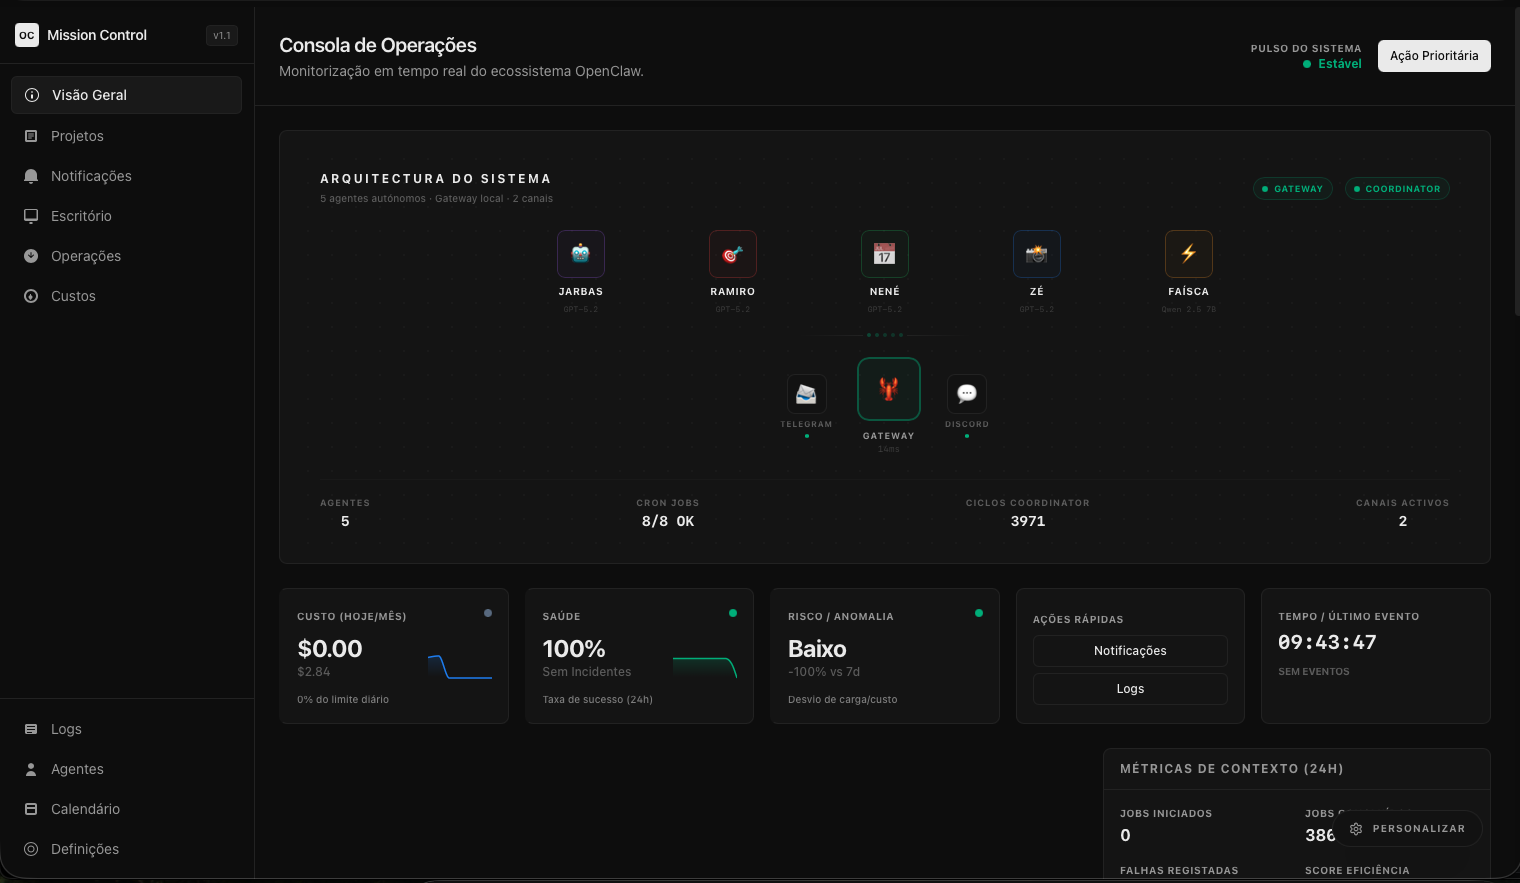This screenshot has width=1520, height=883.
Task: Click the Ação Prioritária button
Action: (1434, 56)
